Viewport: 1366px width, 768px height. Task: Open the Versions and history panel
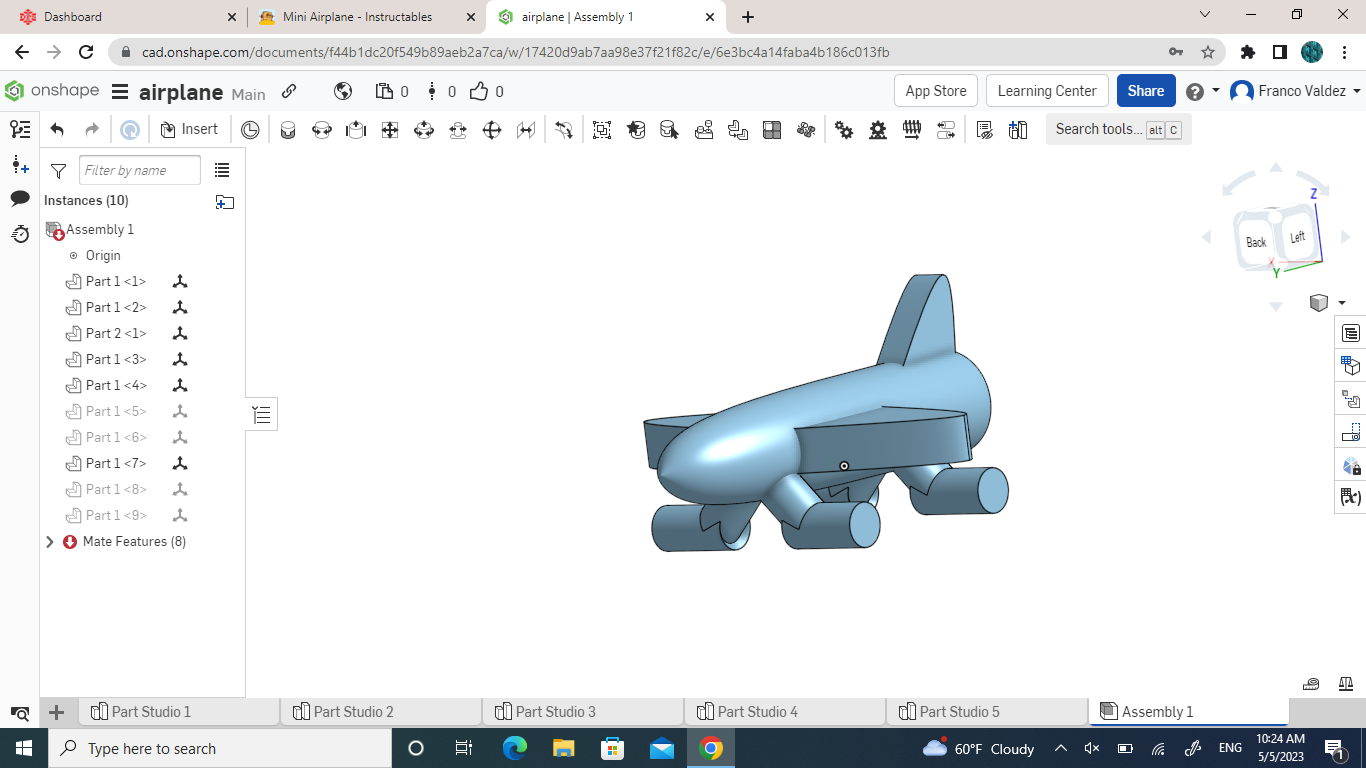coord(19,233)
